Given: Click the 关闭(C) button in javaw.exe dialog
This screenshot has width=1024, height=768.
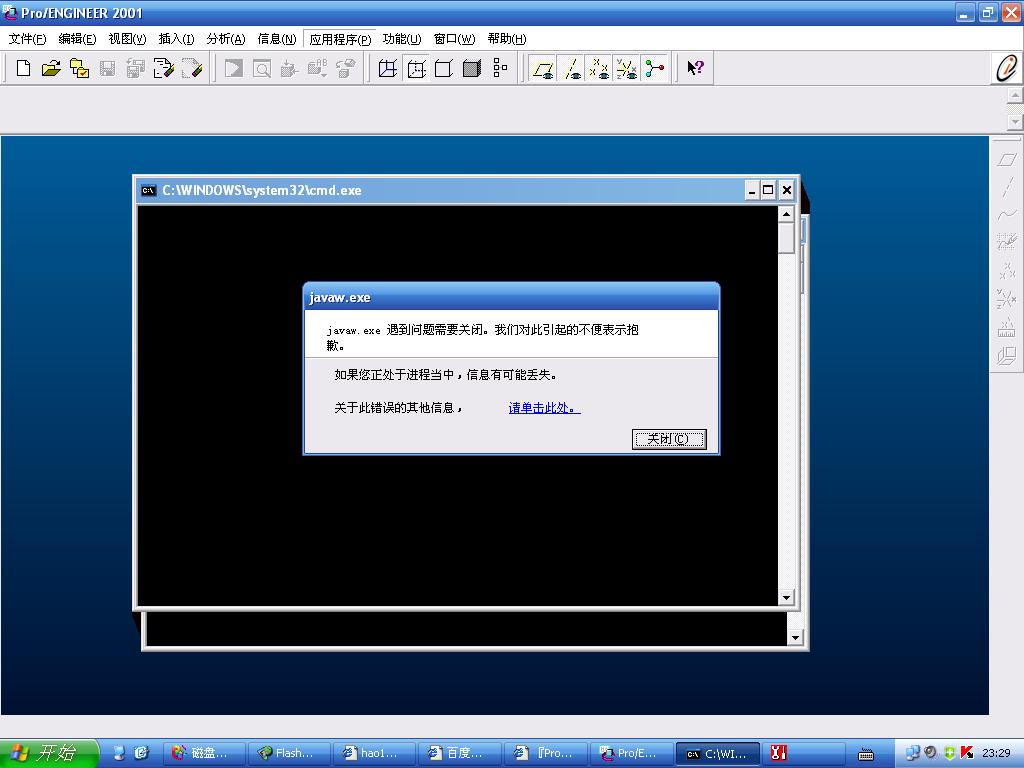Looking at the screenshot, I should pyautogui.click(x=669, y=439).
